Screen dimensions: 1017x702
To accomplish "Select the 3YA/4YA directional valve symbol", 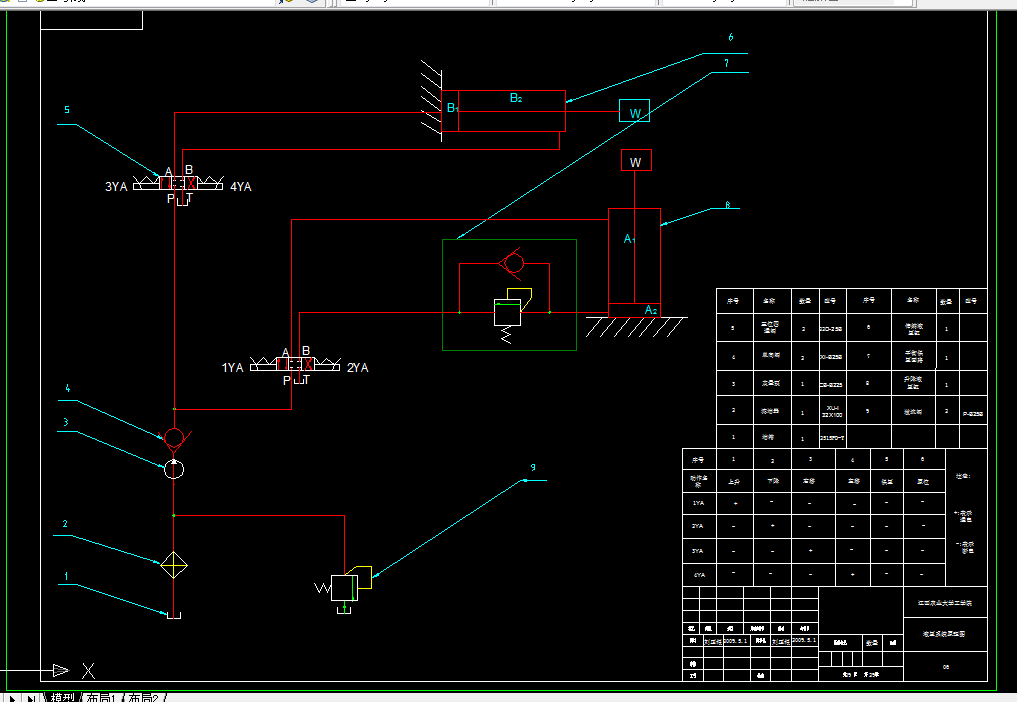I will [x=178, y=184].
